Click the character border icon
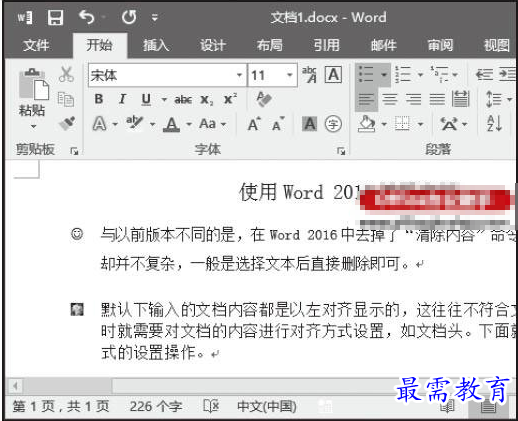Screen dimensions: 518x421 [x=333, y=75]
